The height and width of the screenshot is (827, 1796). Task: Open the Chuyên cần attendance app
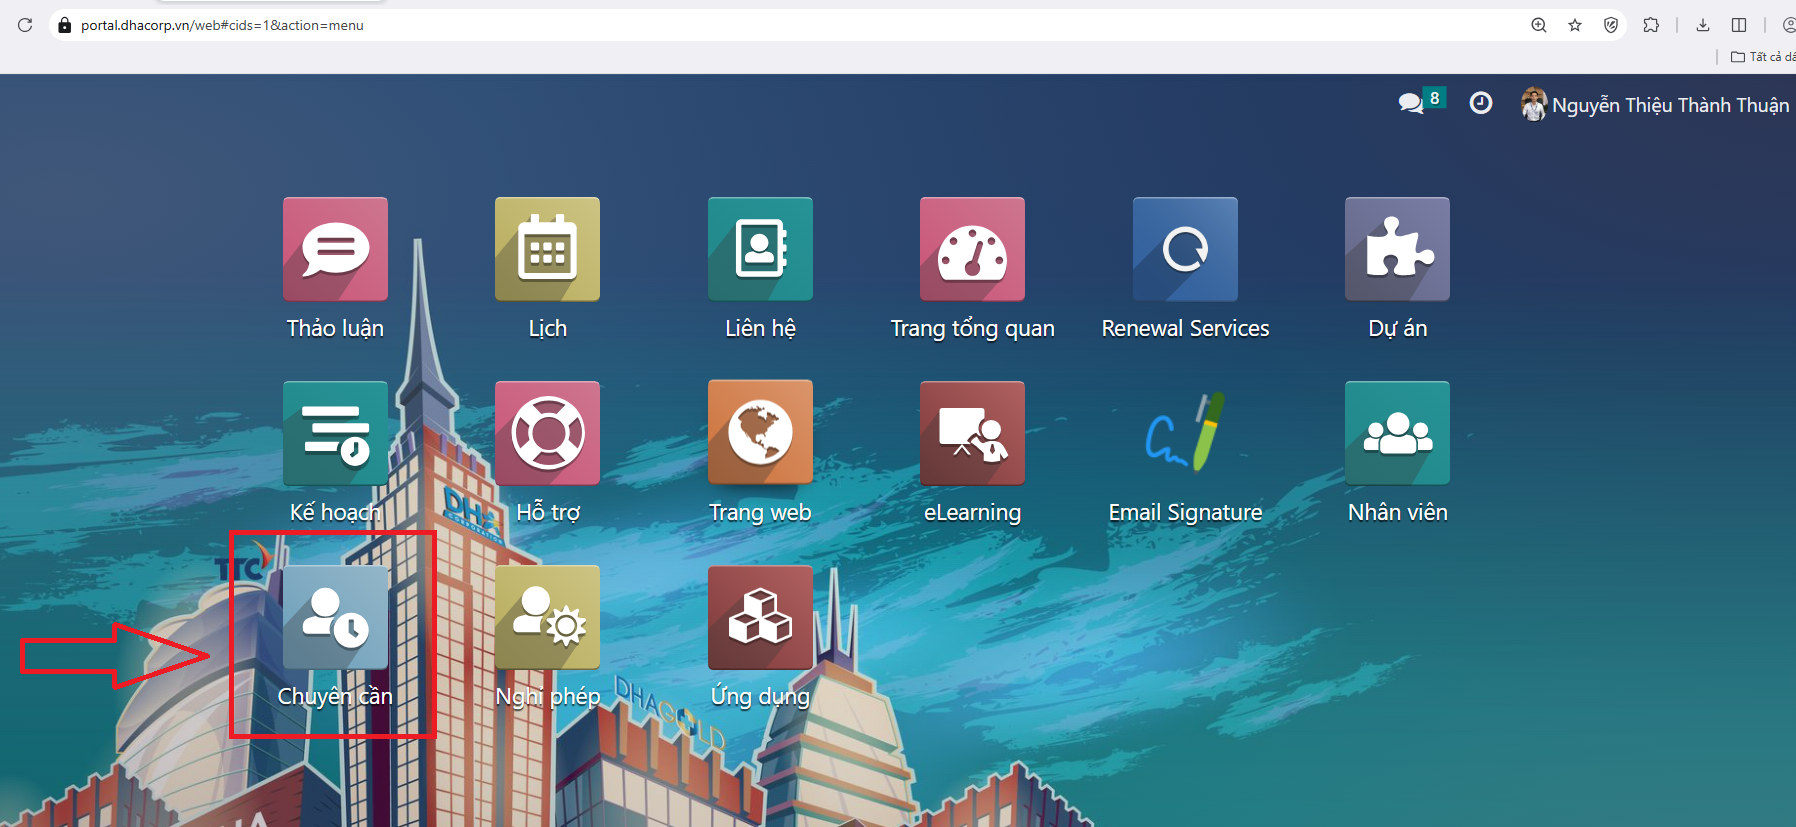tap(335, 618)
